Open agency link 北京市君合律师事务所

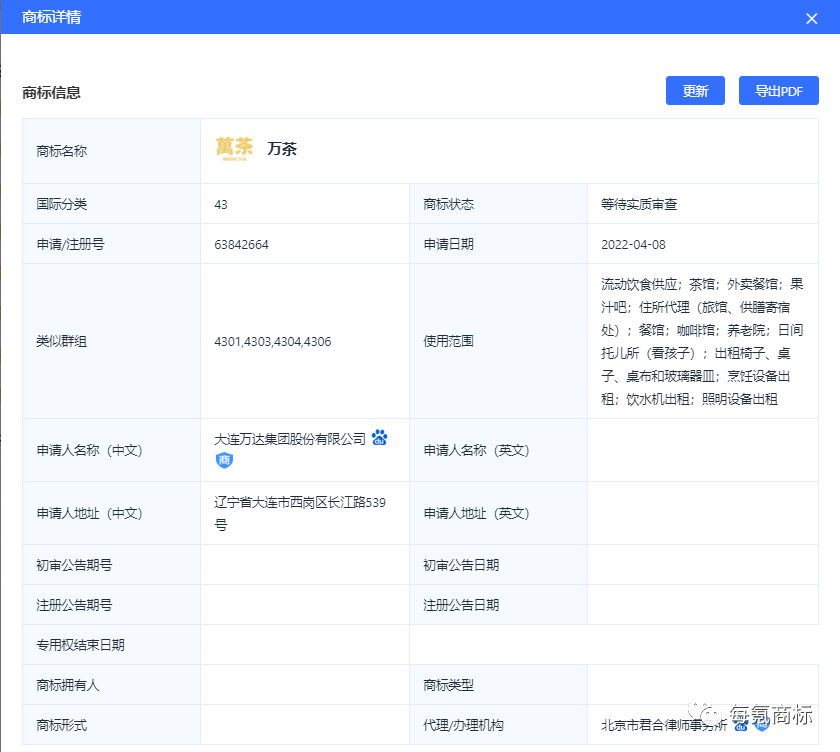664,725
